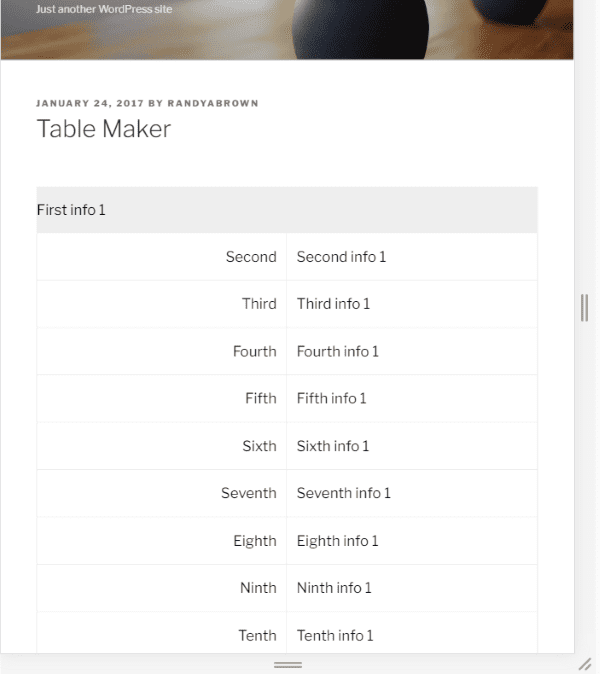Click the 'Eighth' label cell
Screen dimensions: 600x674
pos(255,541)
